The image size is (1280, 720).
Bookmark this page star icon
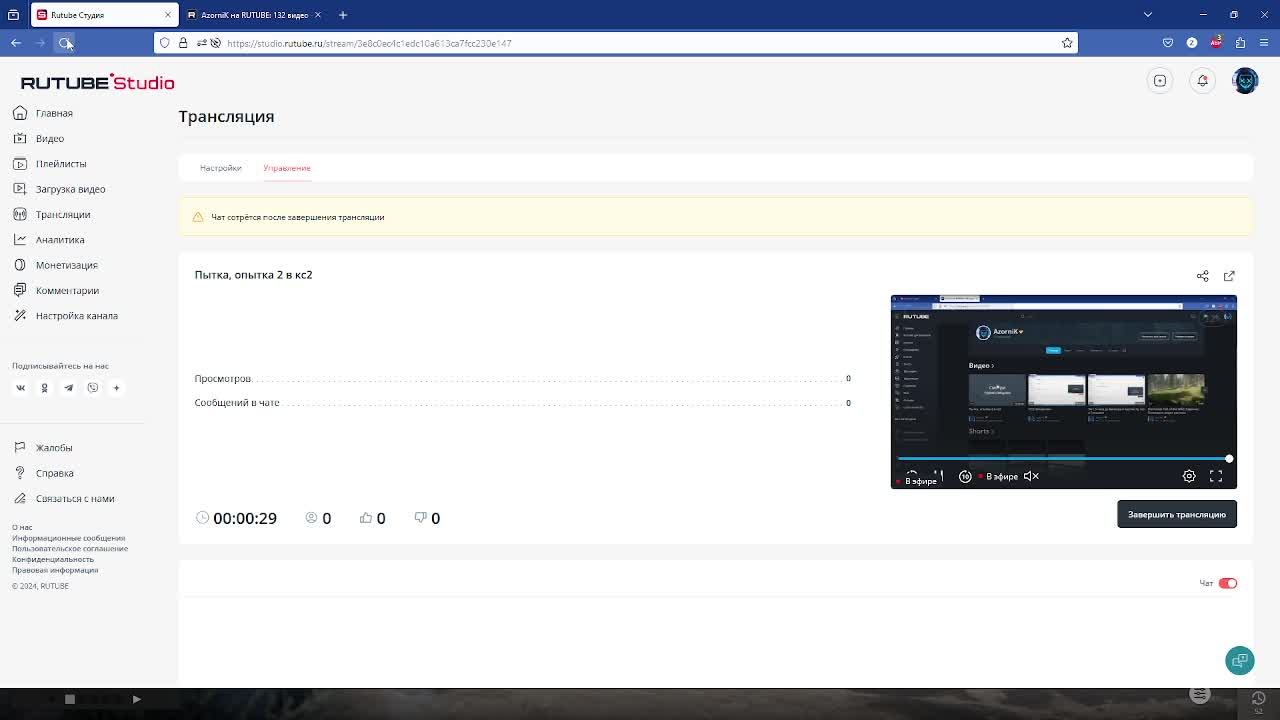[1067, 43]
